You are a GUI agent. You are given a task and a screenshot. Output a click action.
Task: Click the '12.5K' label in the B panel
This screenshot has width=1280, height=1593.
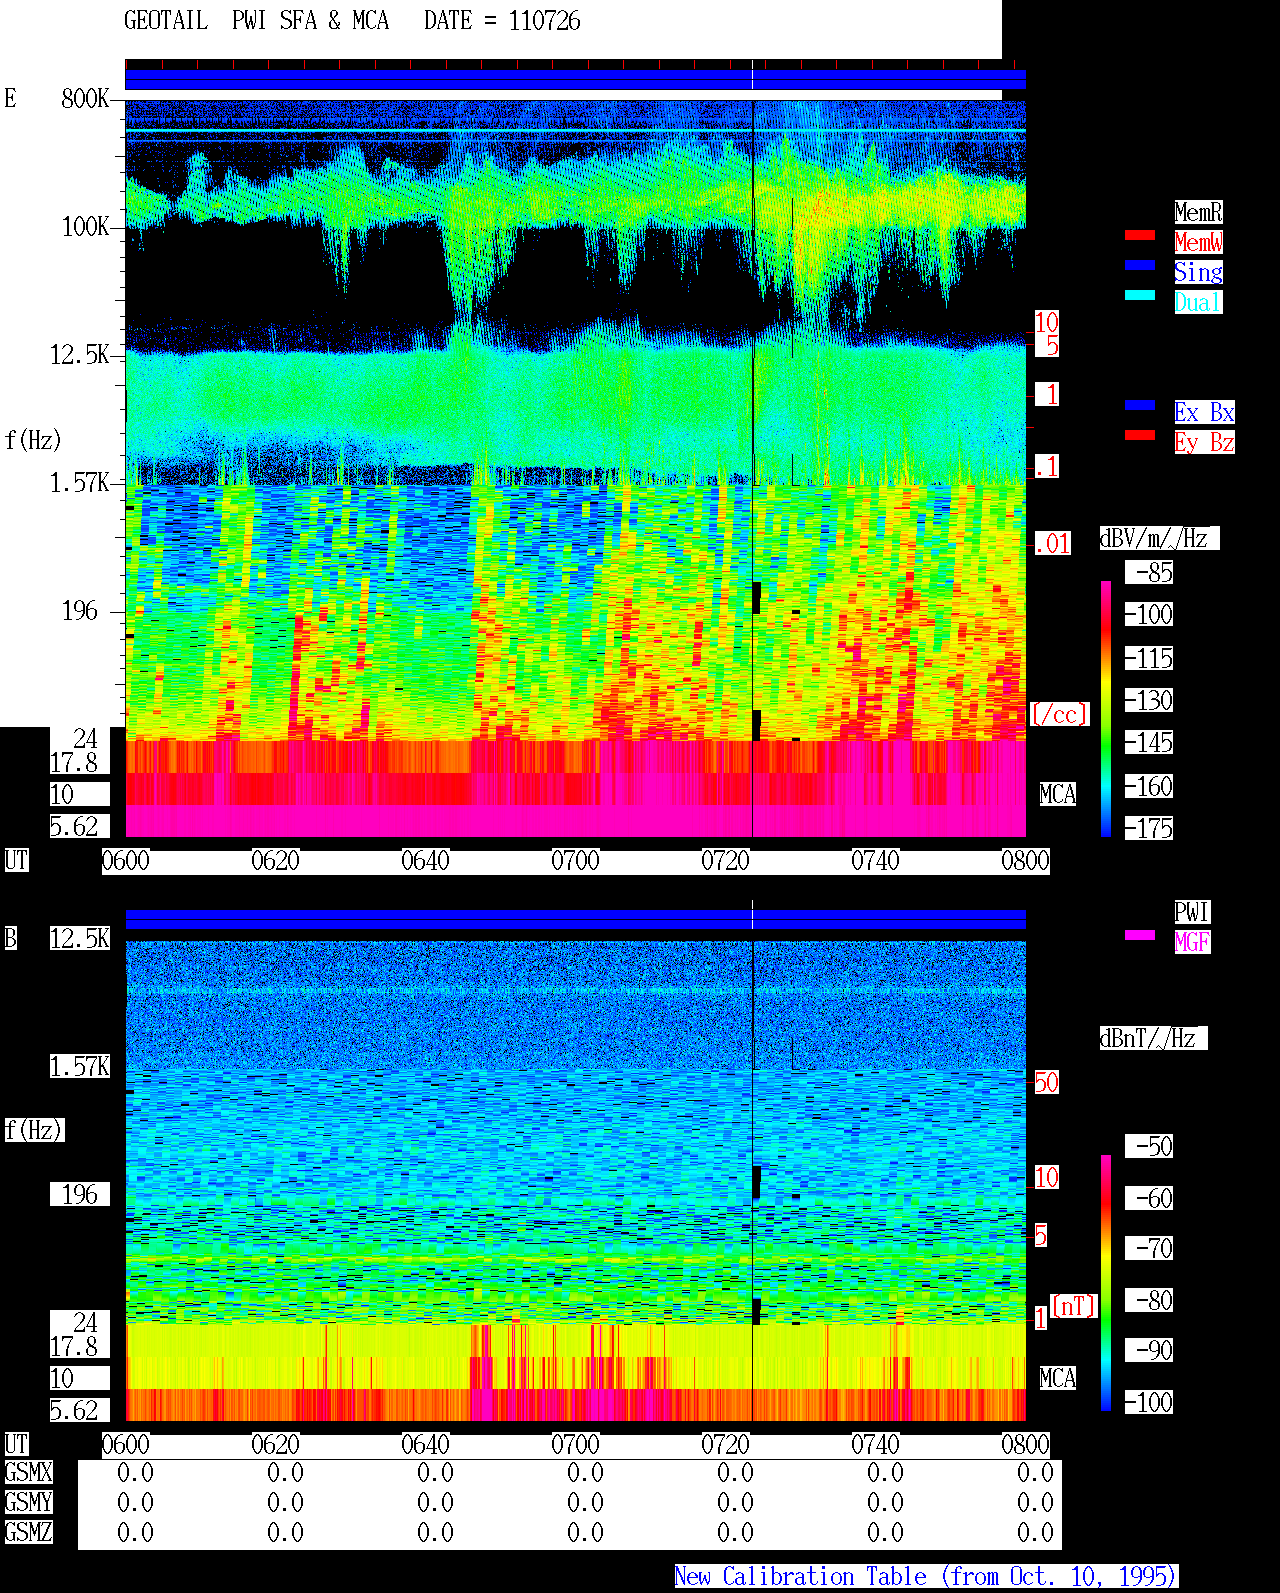[80, 938]
